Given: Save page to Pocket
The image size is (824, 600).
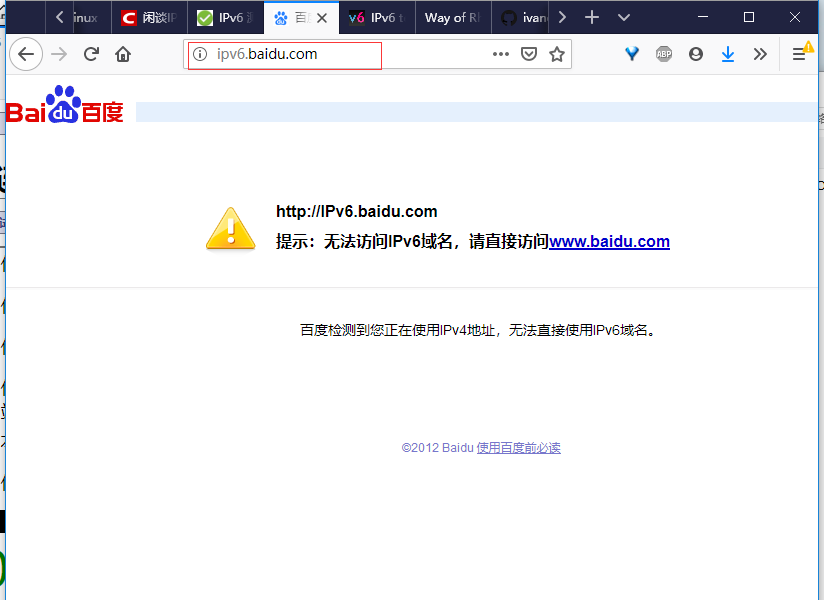Looking at the screenshot, I should [x=529, y=54].
